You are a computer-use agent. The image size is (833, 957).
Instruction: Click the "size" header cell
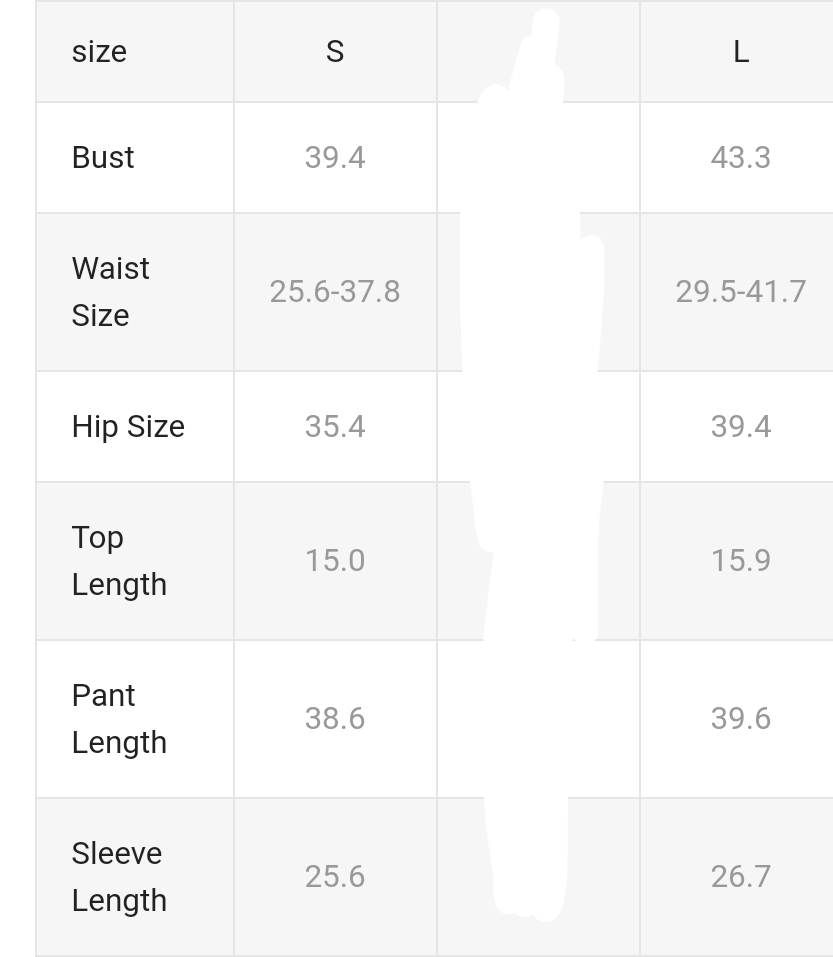click(99, 52)
